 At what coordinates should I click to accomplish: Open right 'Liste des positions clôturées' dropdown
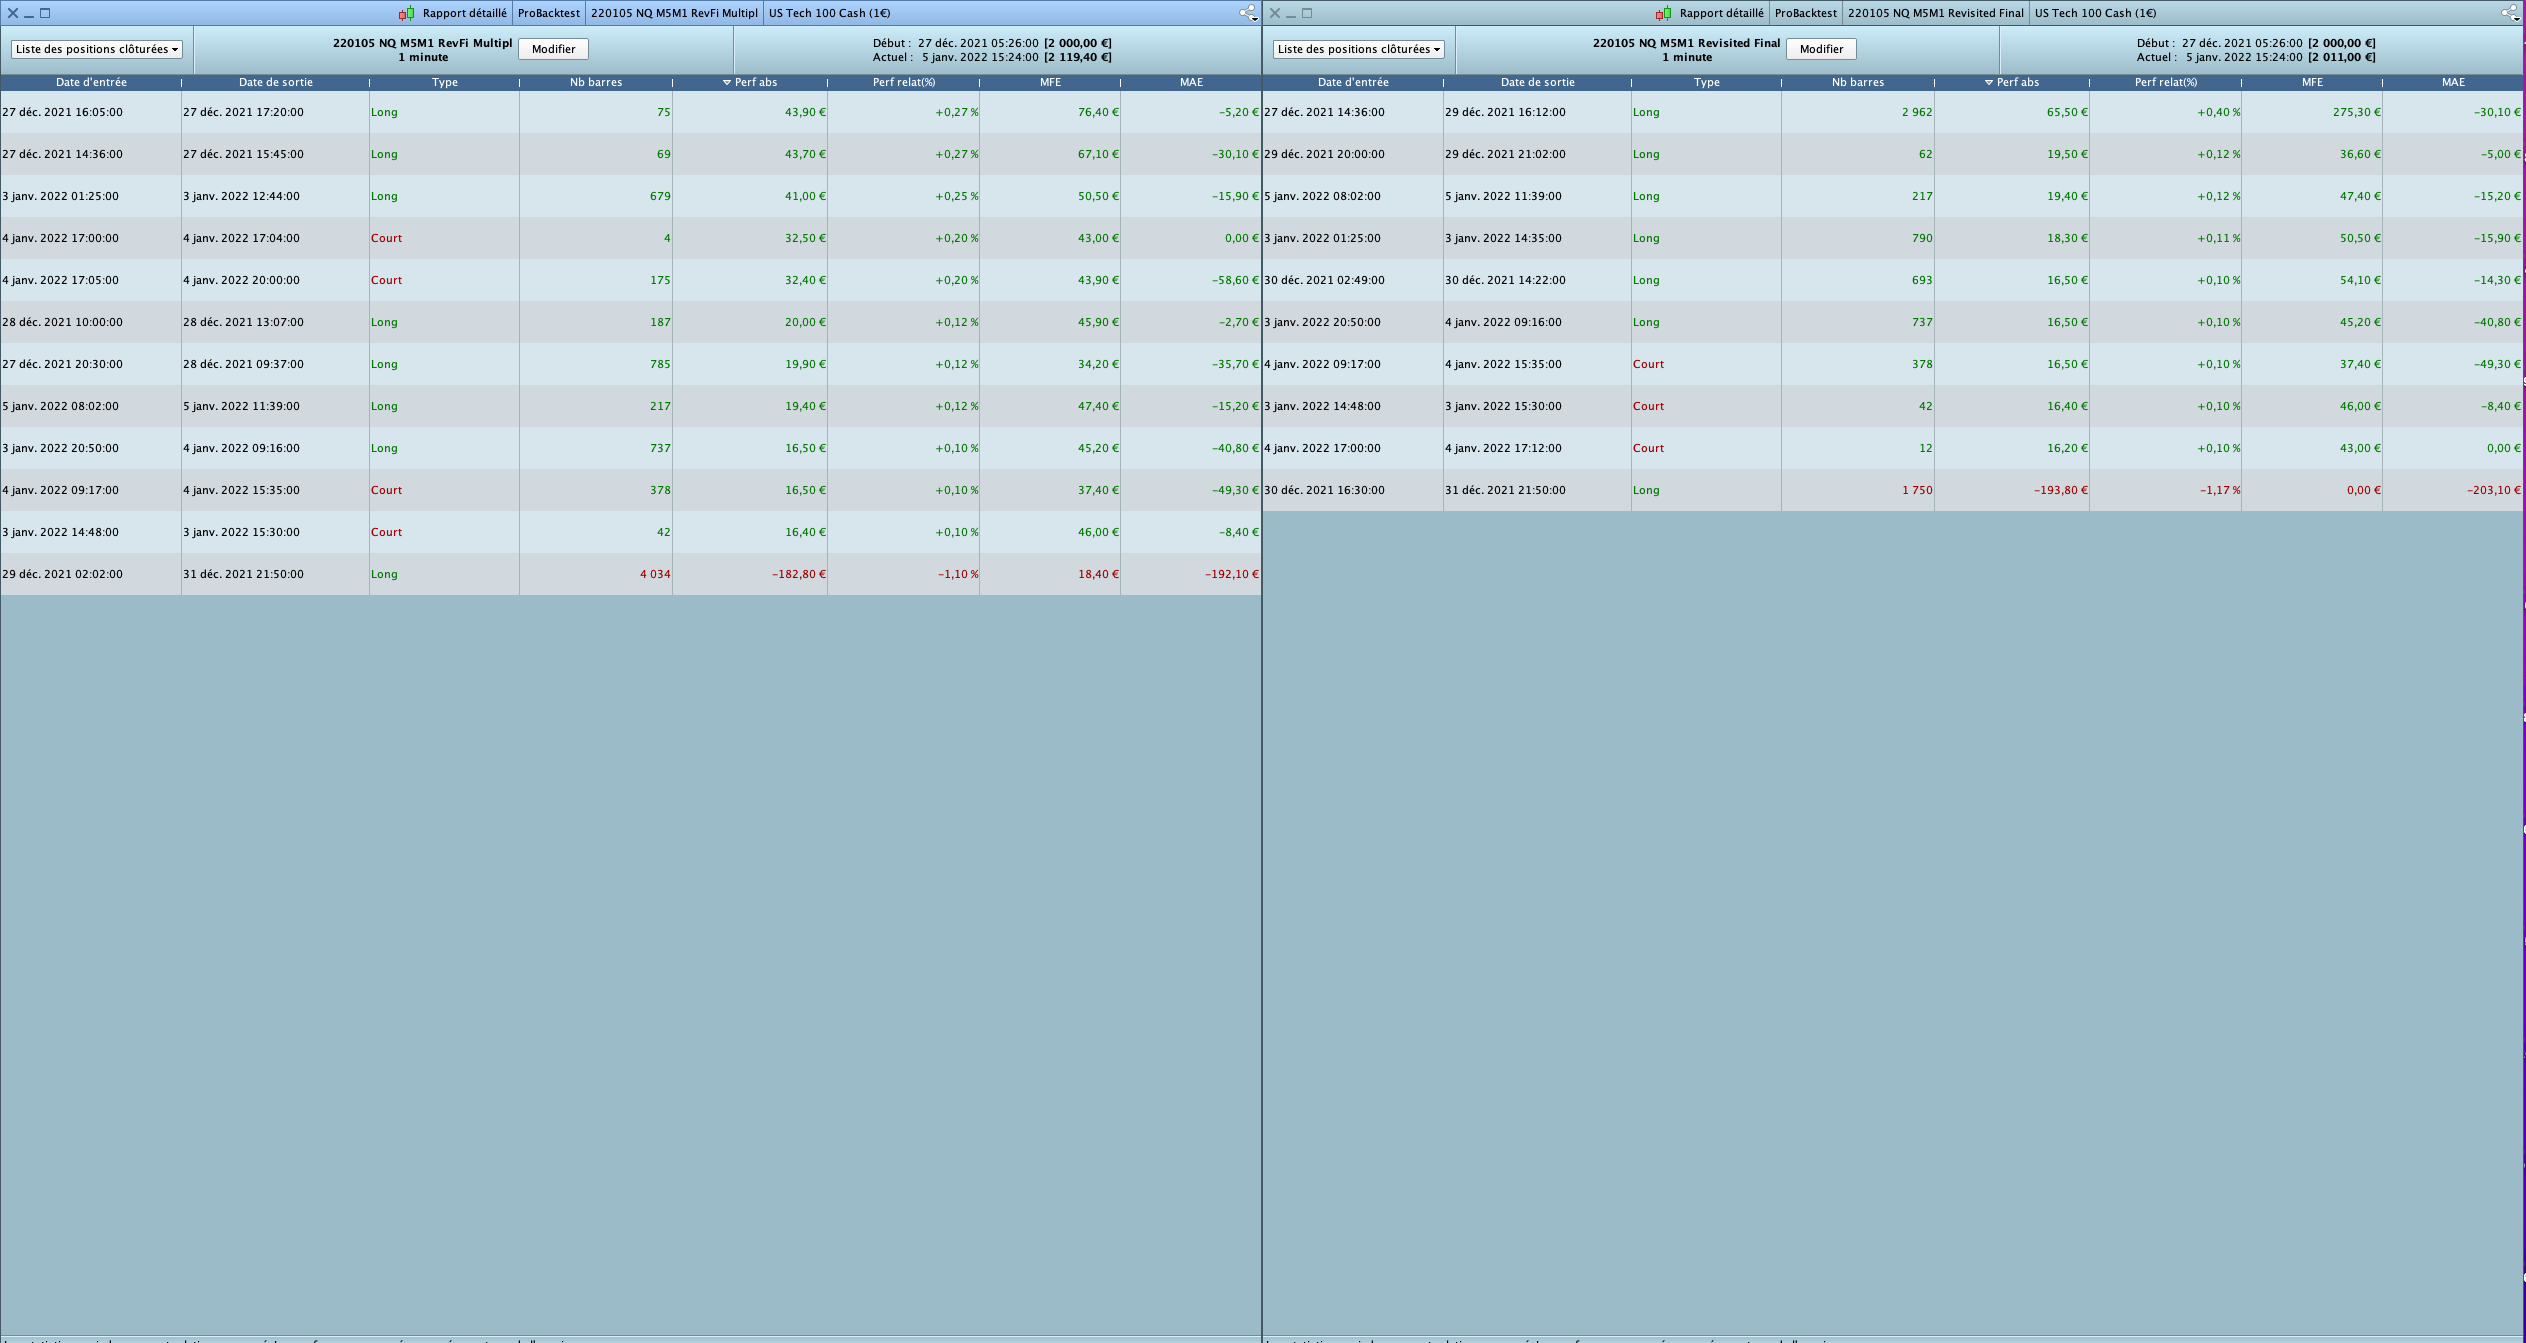pyautogui.click(x=1358, y=49)
